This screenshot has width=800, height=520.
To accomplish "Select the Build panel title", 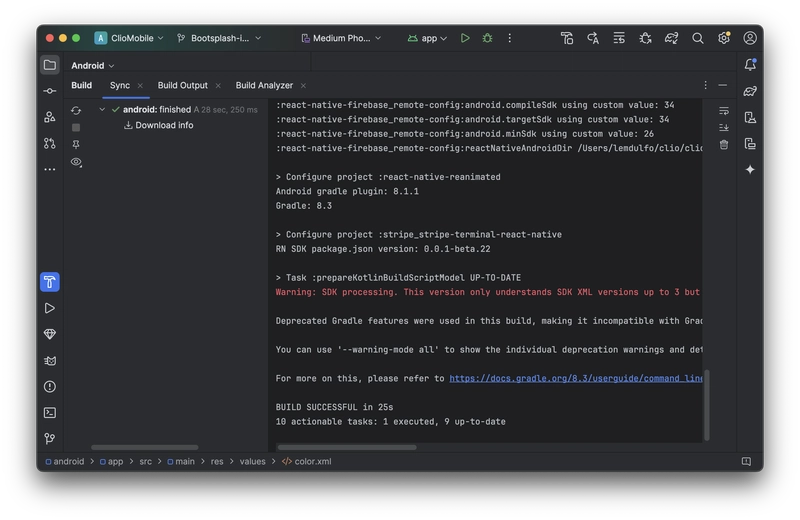I will tap(82, 85).
